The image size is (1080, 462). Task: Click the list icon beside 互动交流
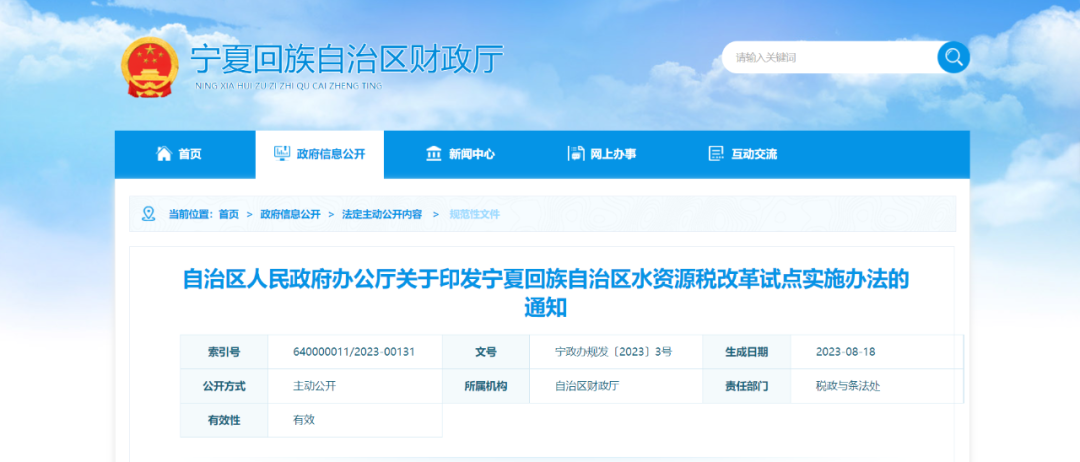[716, 154]
